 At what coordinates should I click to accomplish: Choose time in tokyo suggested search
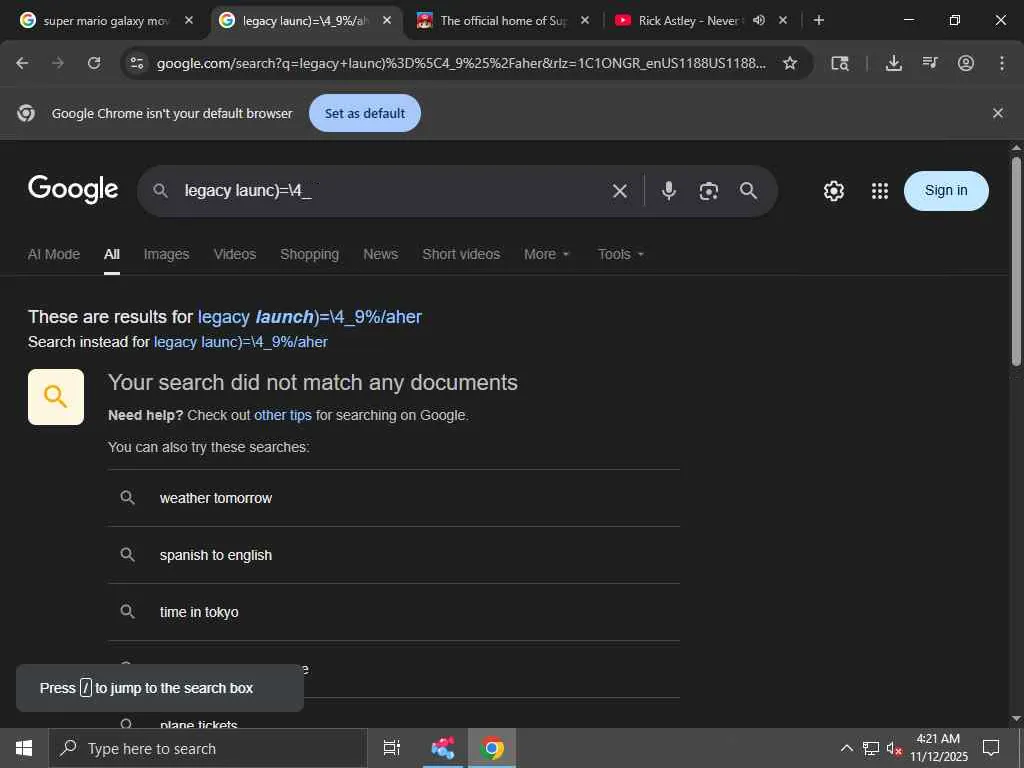point(394,612)
